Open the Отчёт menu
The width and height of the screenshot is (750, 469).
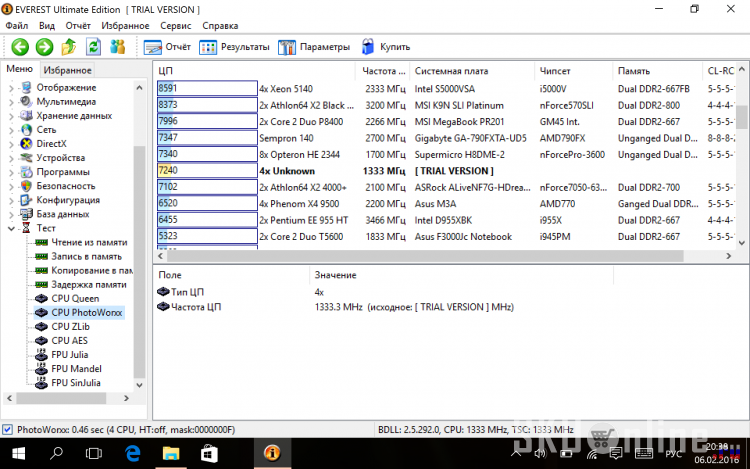pyautogui.click(x=78, y=26)
